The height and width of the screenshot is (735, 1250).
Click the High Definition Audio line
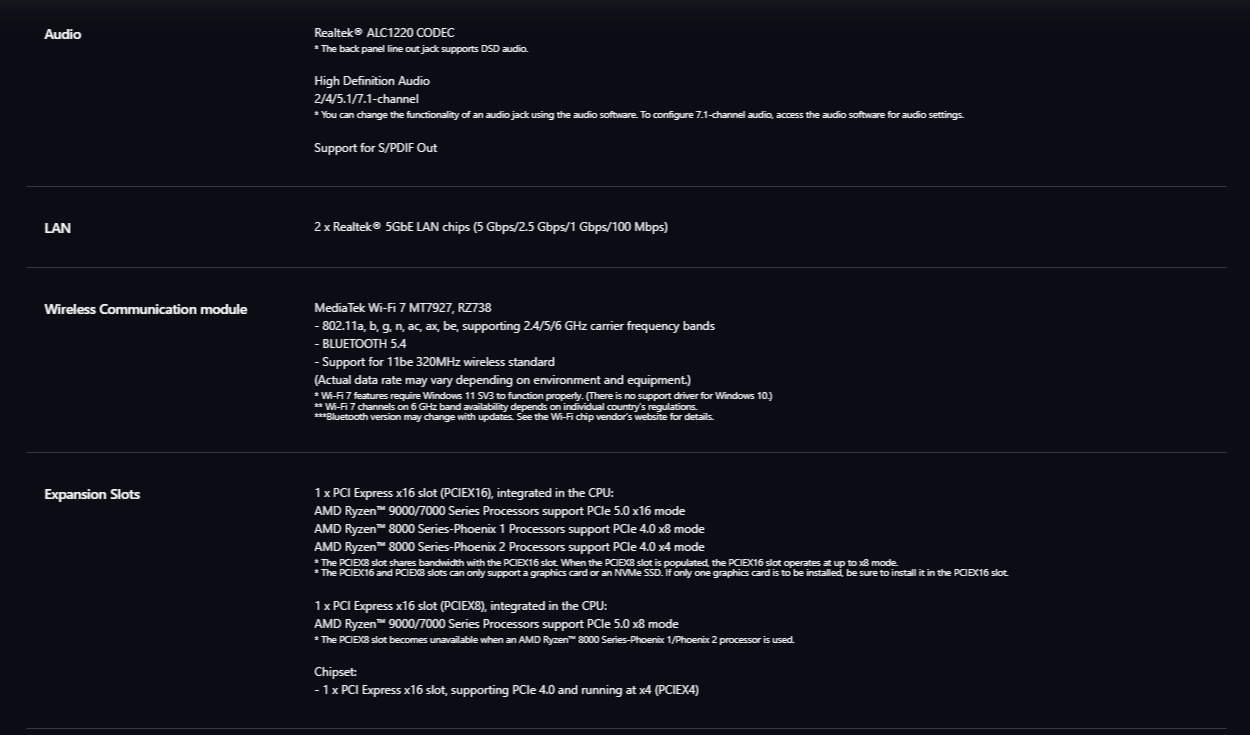tap(372, 81)
